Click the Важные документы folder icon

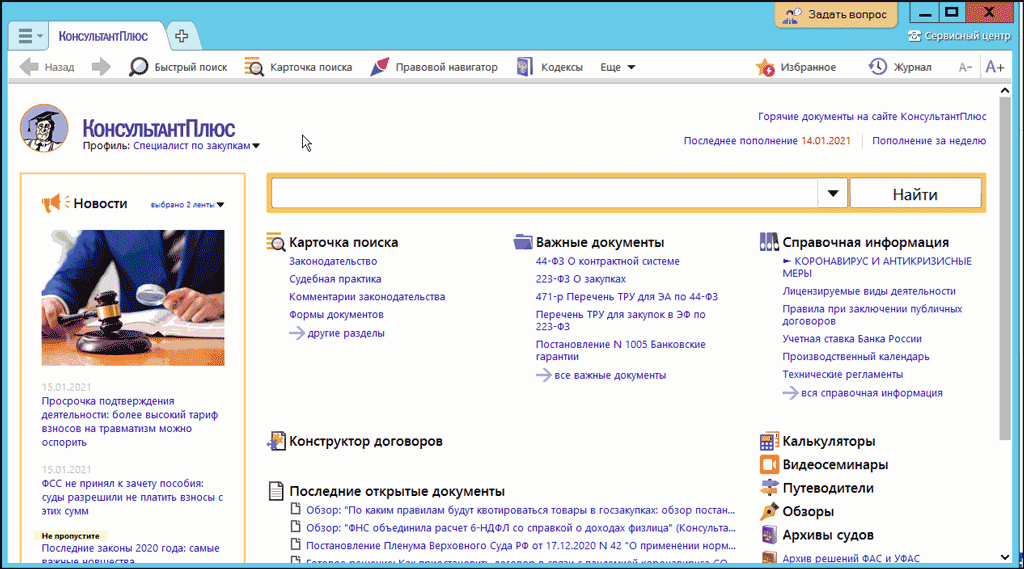523,242
